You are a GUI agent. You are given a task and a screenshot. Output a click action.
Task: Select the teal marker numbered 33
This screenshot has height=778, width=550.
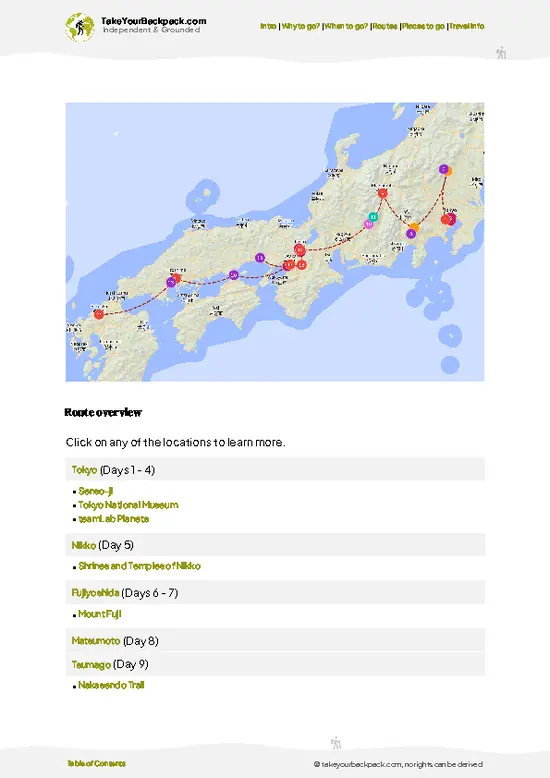tap(373, 217)
